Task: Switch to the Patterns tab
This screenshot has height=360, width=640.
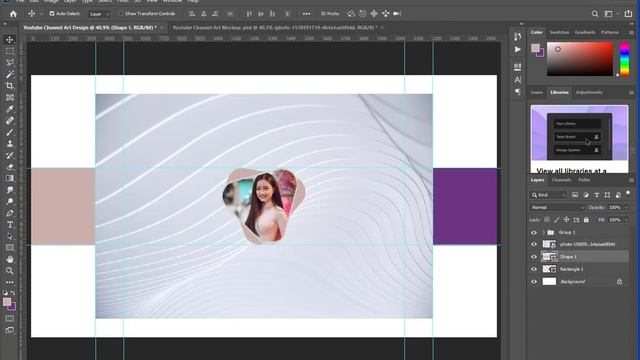Action: 610,32
